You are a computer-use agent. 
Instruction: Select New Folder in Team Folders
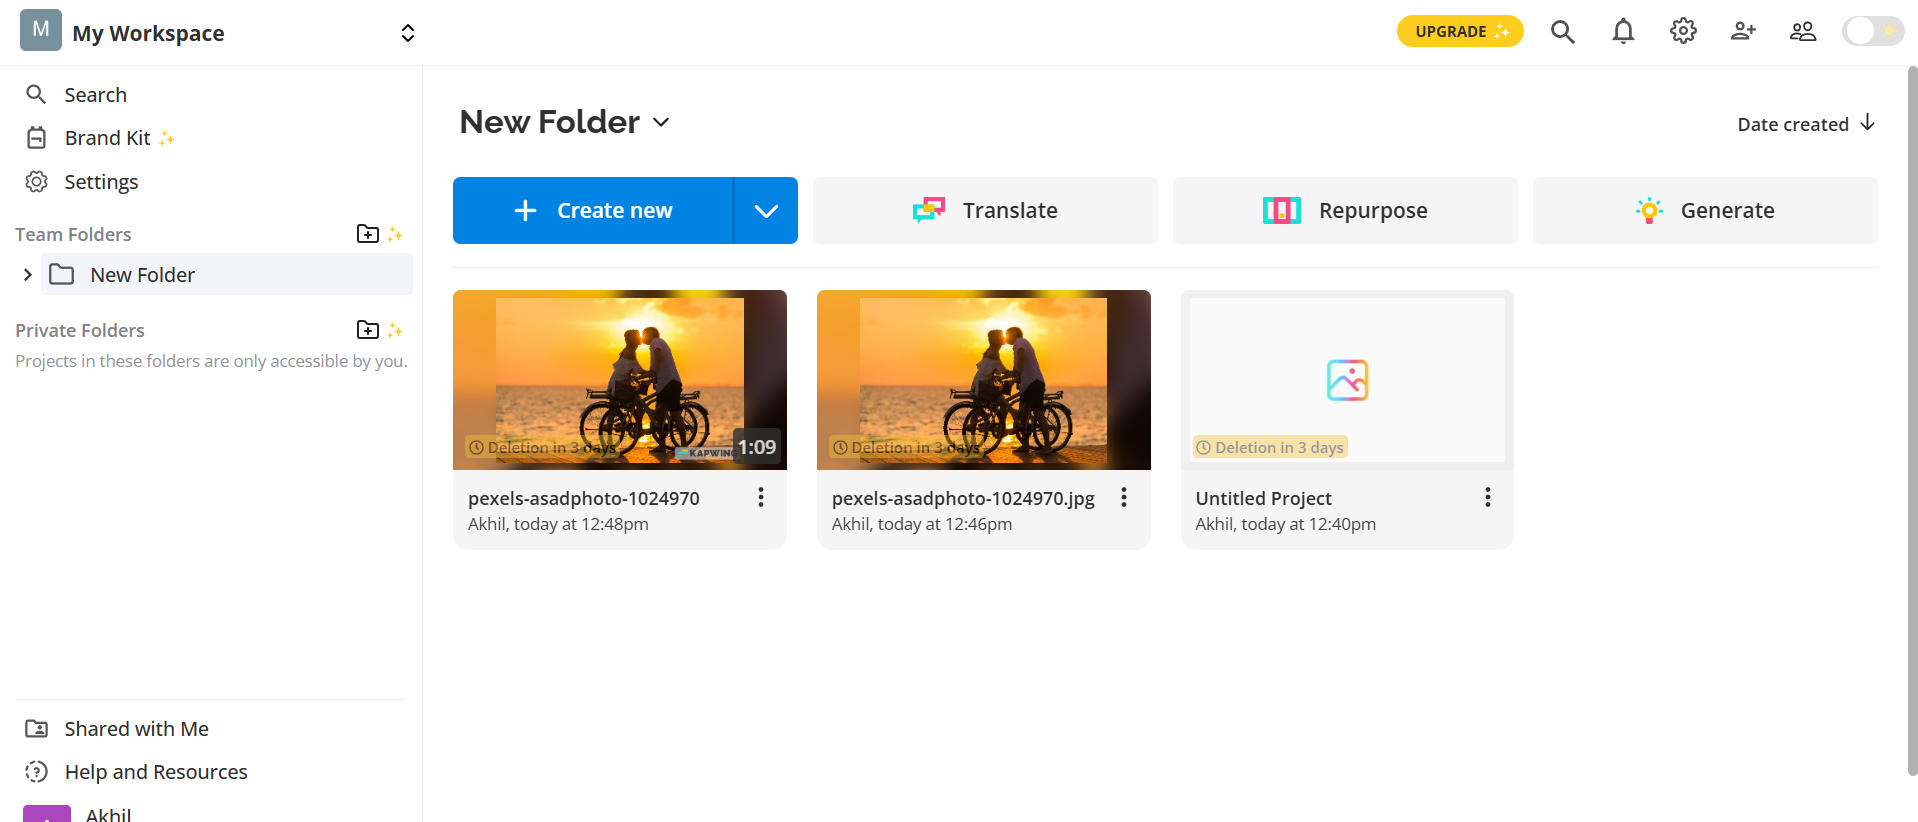[x=227, y=274]
